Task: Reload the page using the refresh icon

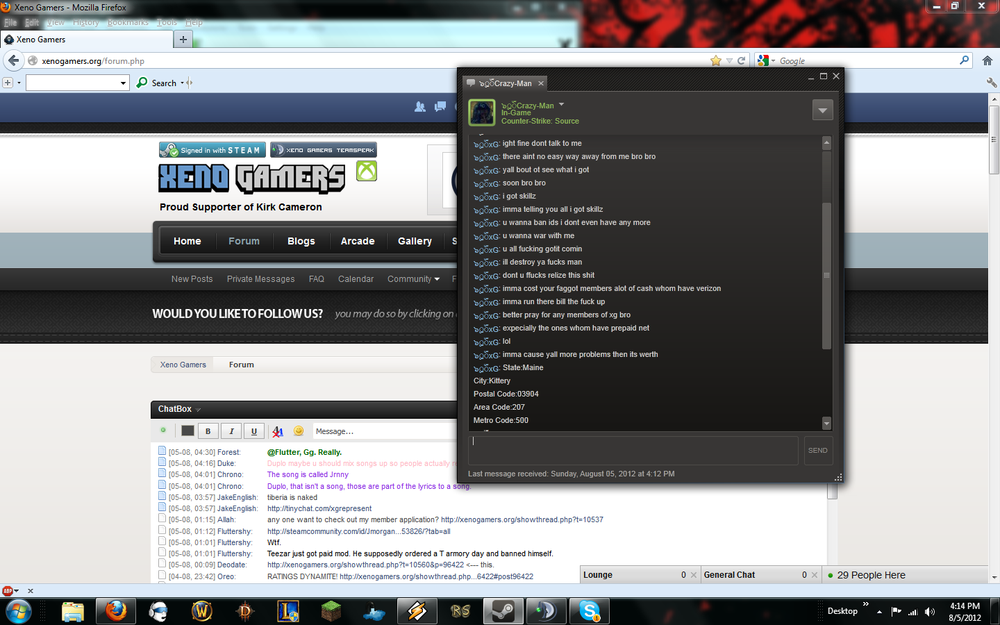Action: [x=741, y=61]
